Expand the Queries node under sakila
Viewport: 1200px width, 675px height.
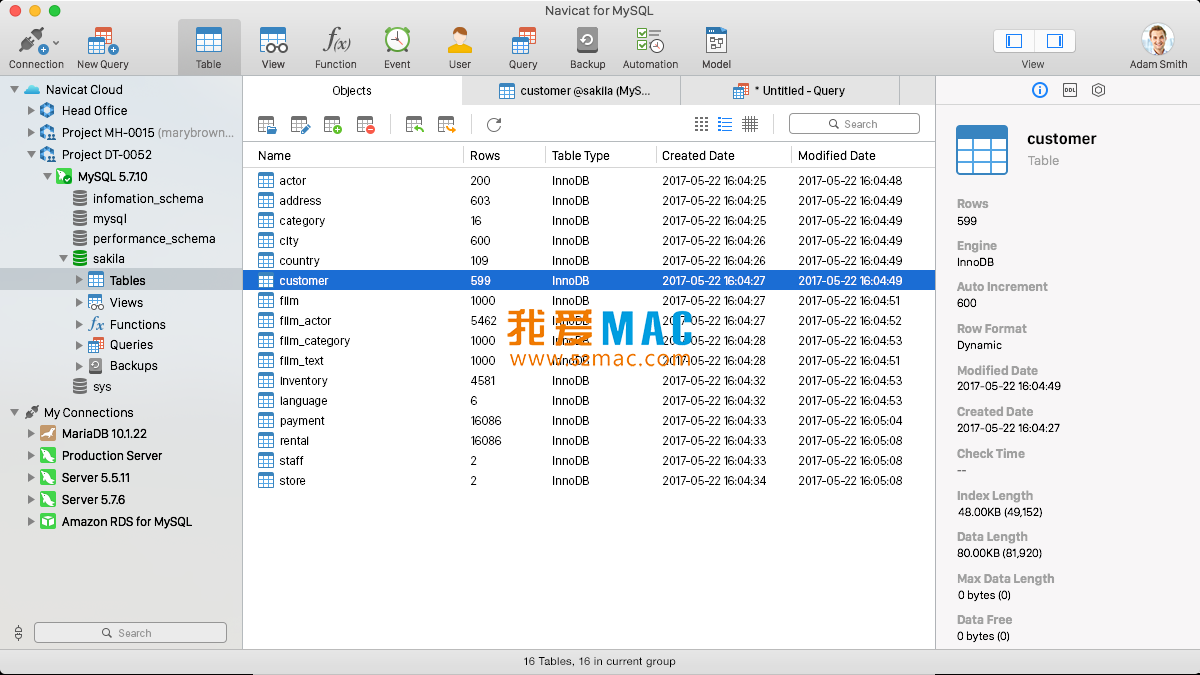79,345
